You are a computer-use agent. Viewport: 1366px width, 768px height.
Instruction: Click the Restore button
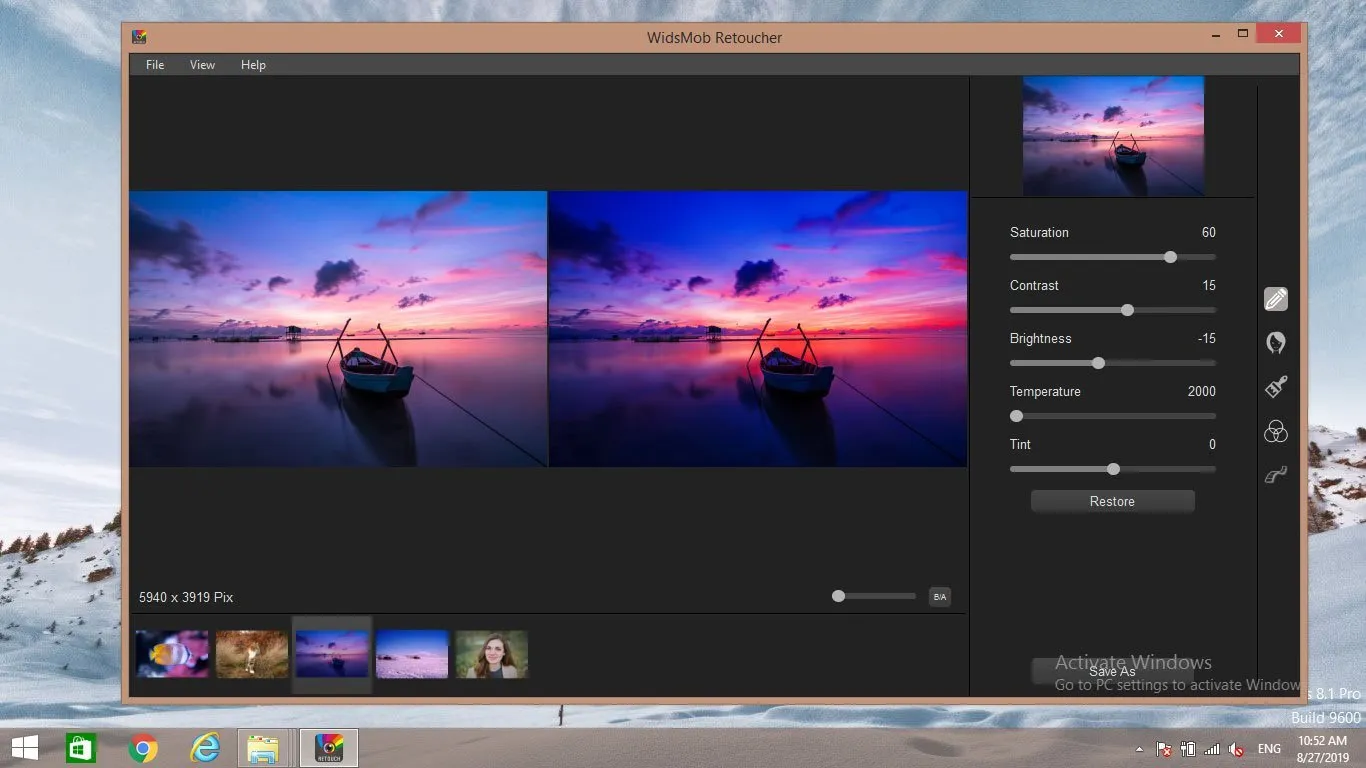1112,502
